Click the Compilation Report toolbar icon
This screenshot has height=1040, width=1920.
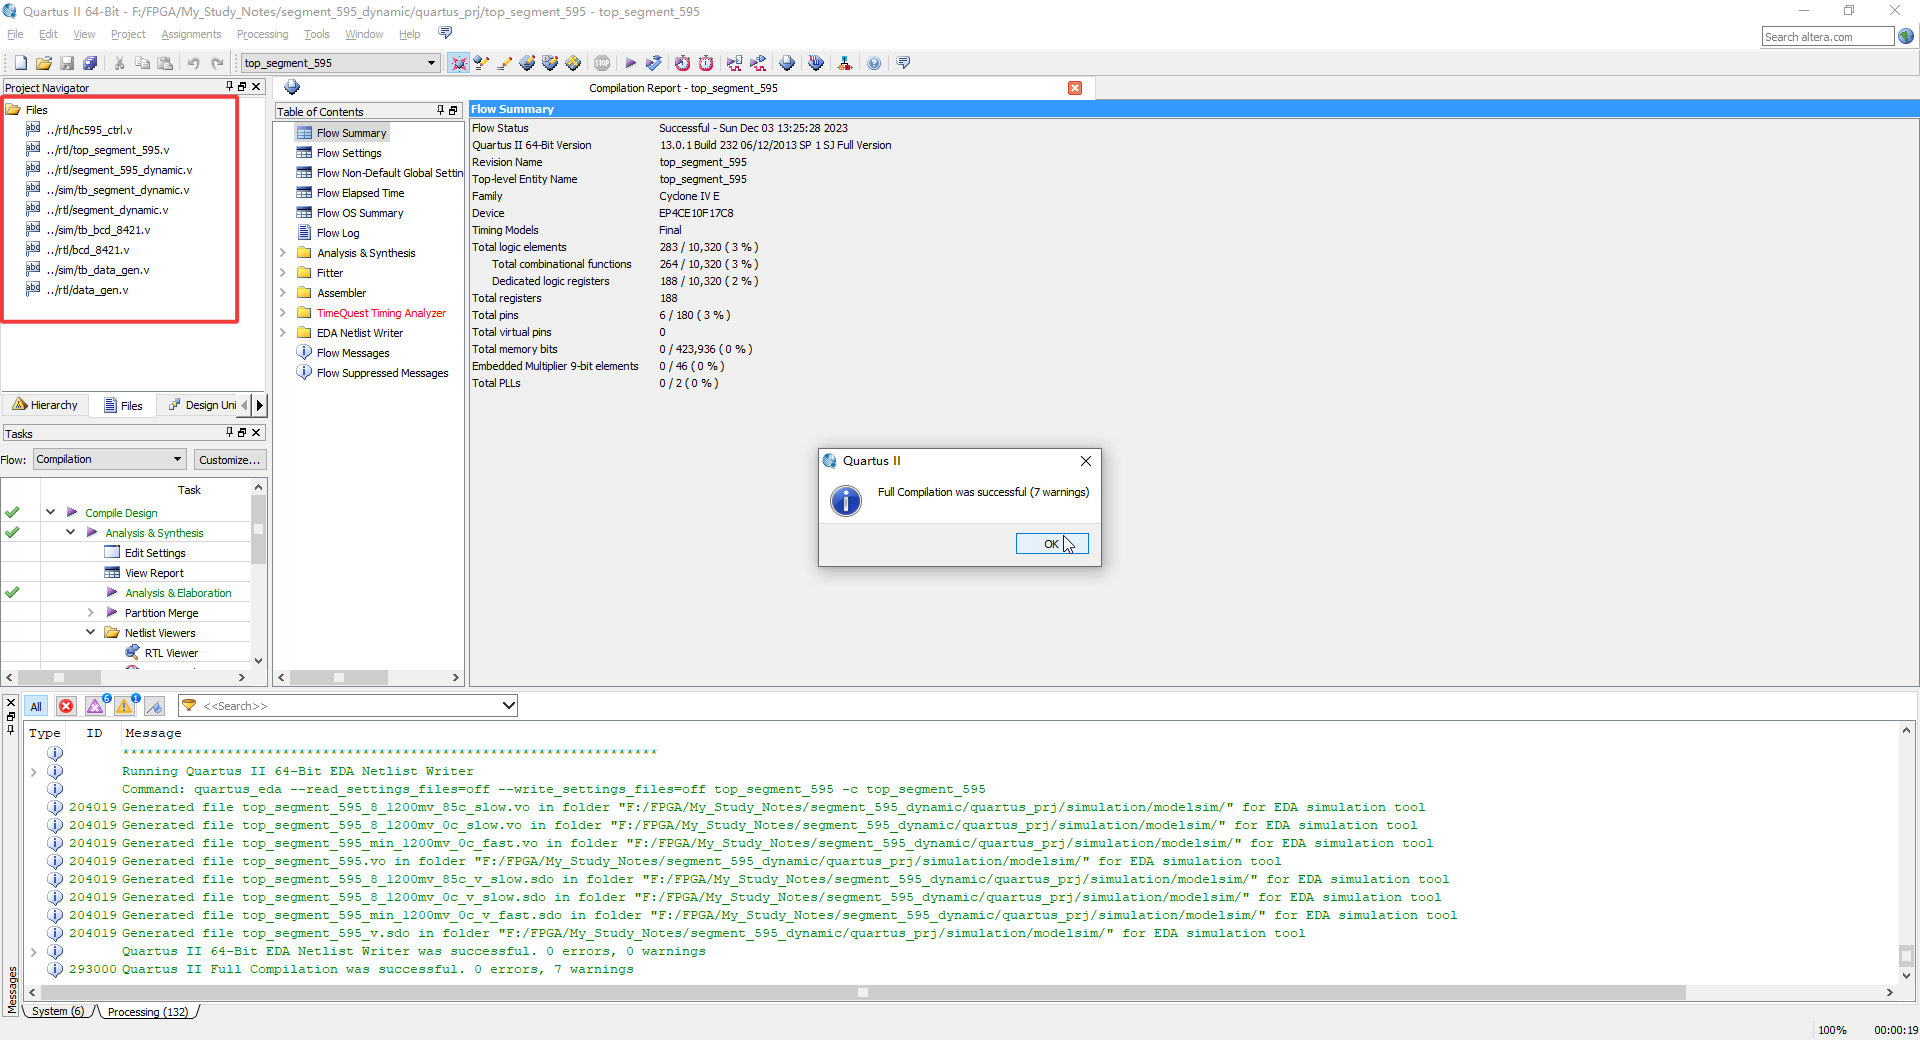coord(787,63)
